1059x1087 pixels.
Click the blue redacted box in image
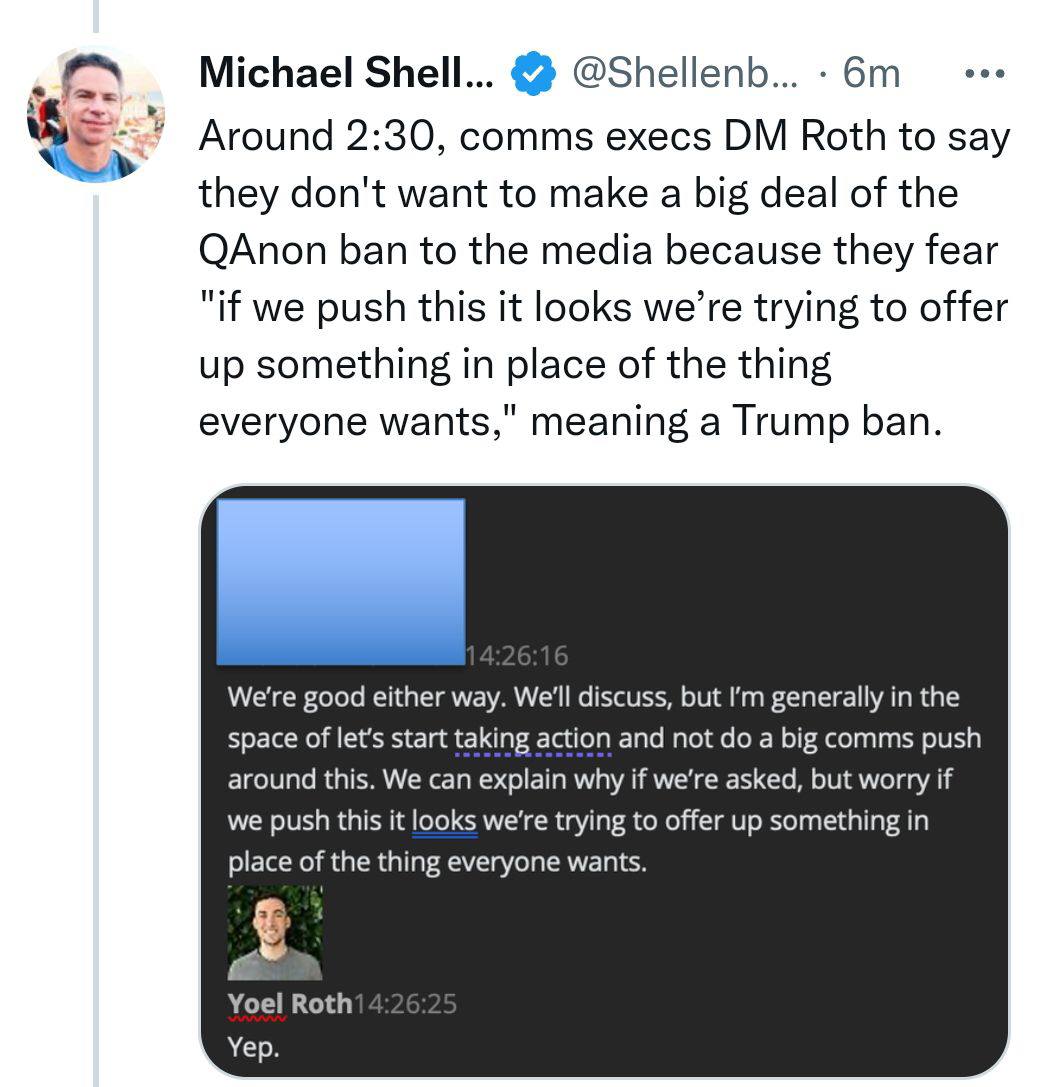(341, 582)
